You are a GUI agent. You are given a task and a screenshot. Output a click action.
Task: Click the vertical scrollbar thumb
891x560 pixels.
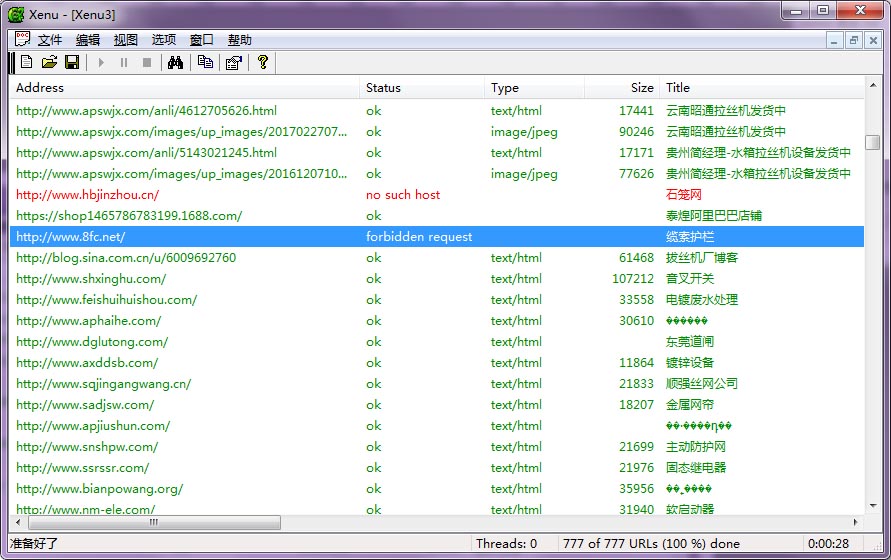pyautogui.click(x=873, y=142)
